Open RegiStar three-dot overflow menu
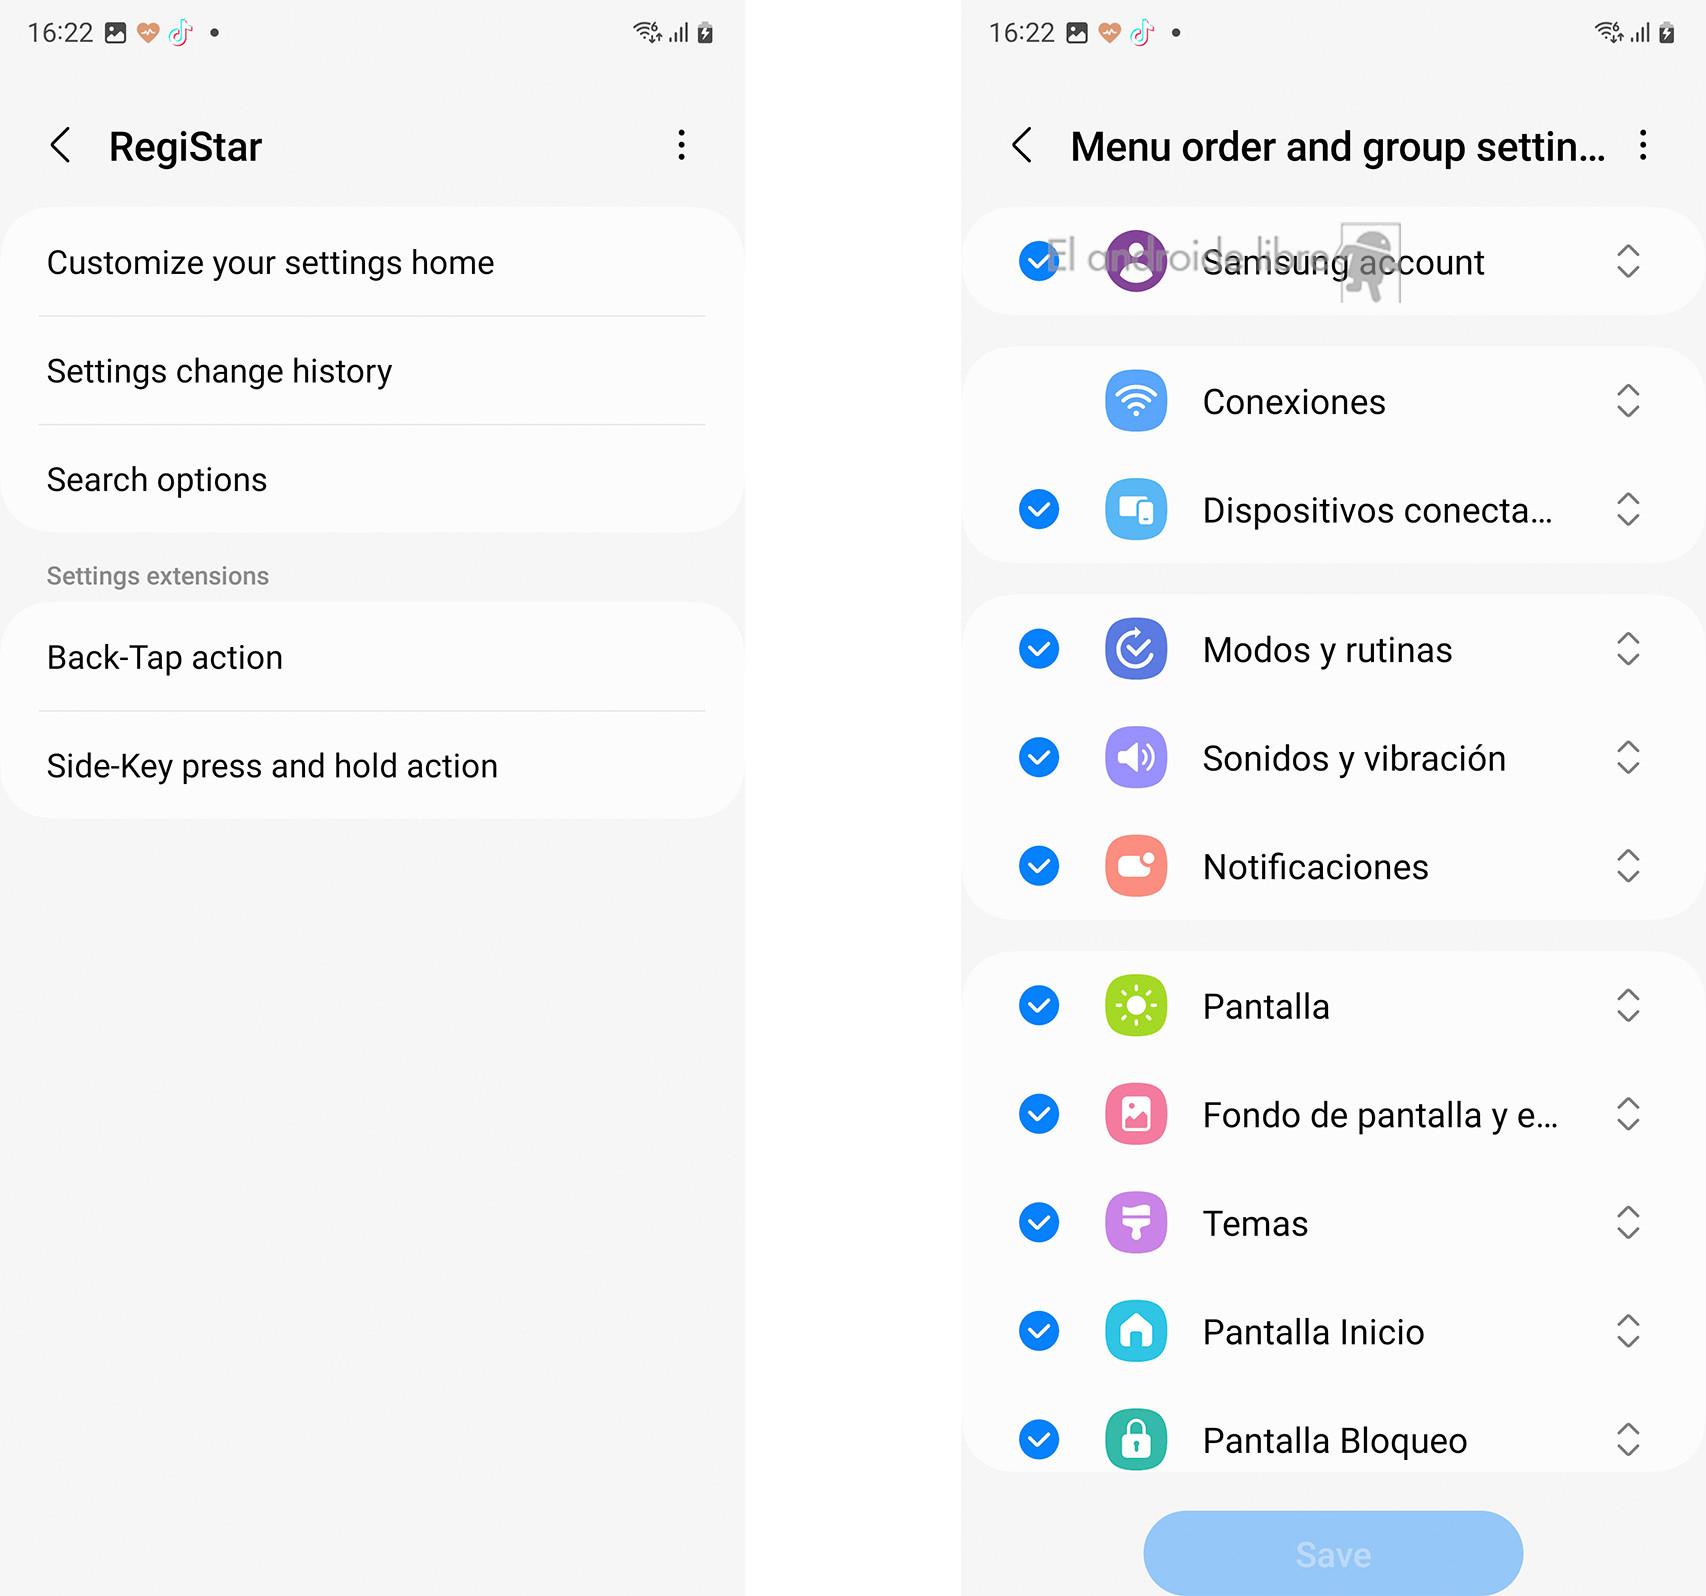The height and width of the screenshot is (1596, 1706). [681, 146]
